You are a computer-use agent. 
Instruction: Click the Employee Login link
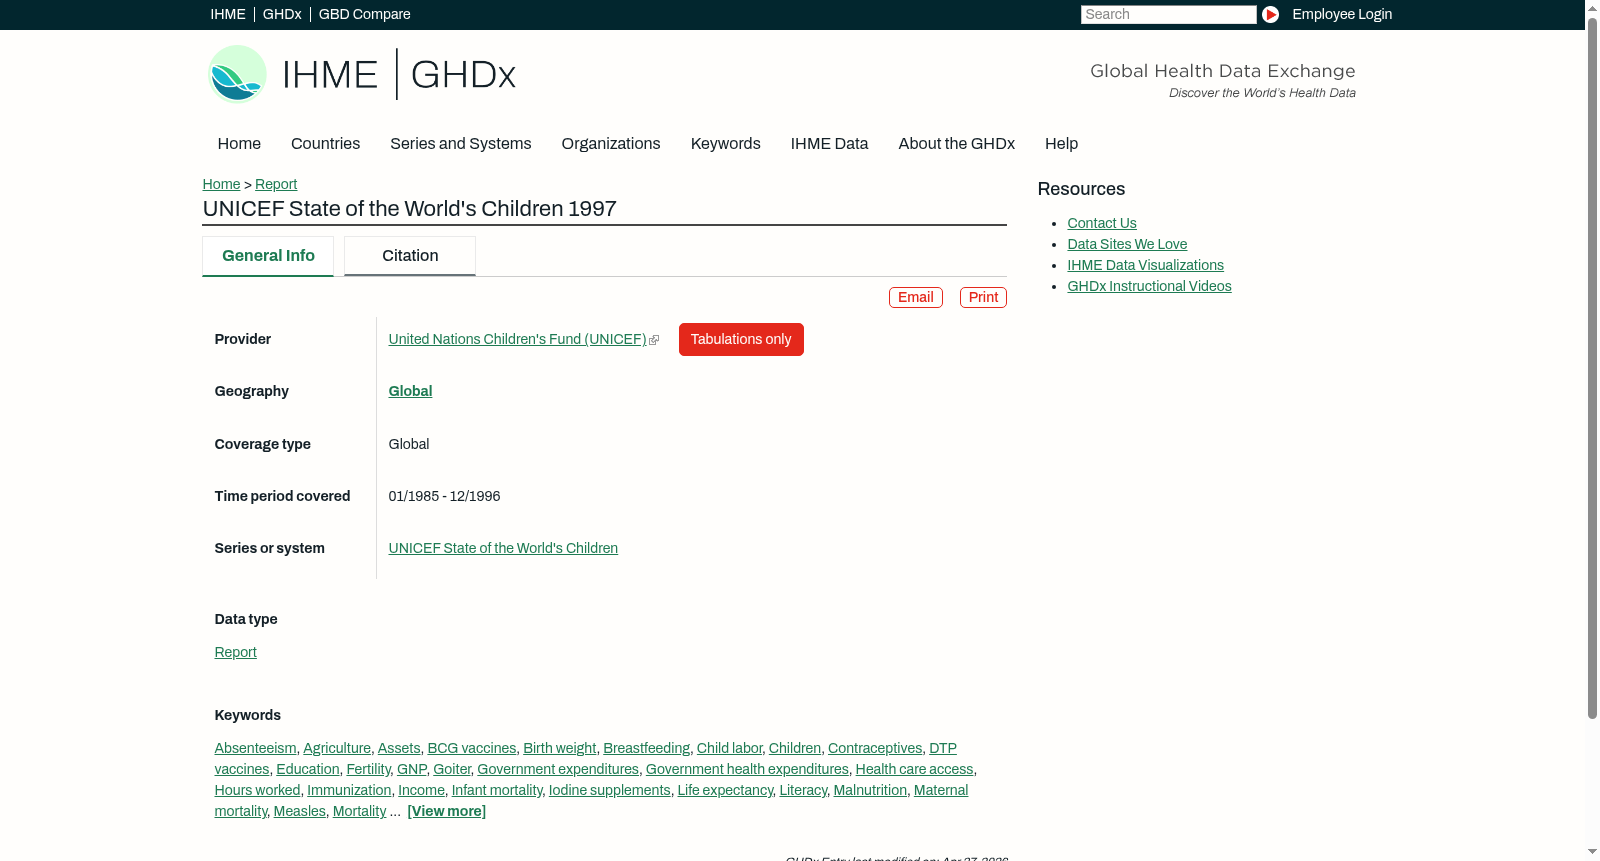coord(1342,14)
